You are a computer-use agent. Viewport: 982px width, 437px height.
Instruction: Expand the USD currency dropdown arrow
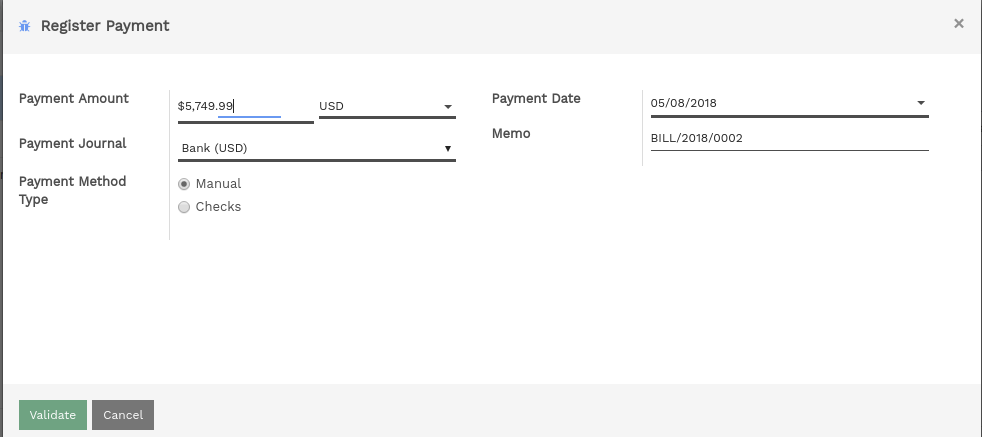[x=448, y=106]
